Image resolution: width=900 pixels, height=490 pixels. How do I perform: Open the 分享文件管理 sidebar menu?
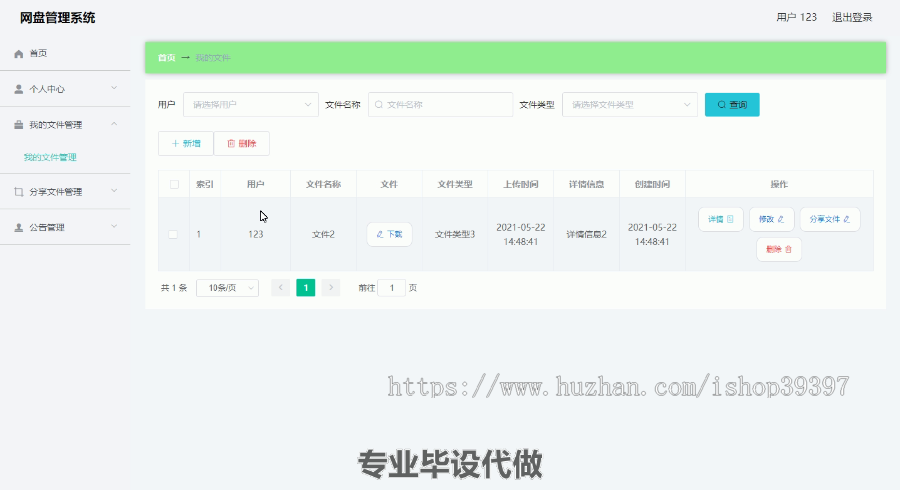pos(65,192)
